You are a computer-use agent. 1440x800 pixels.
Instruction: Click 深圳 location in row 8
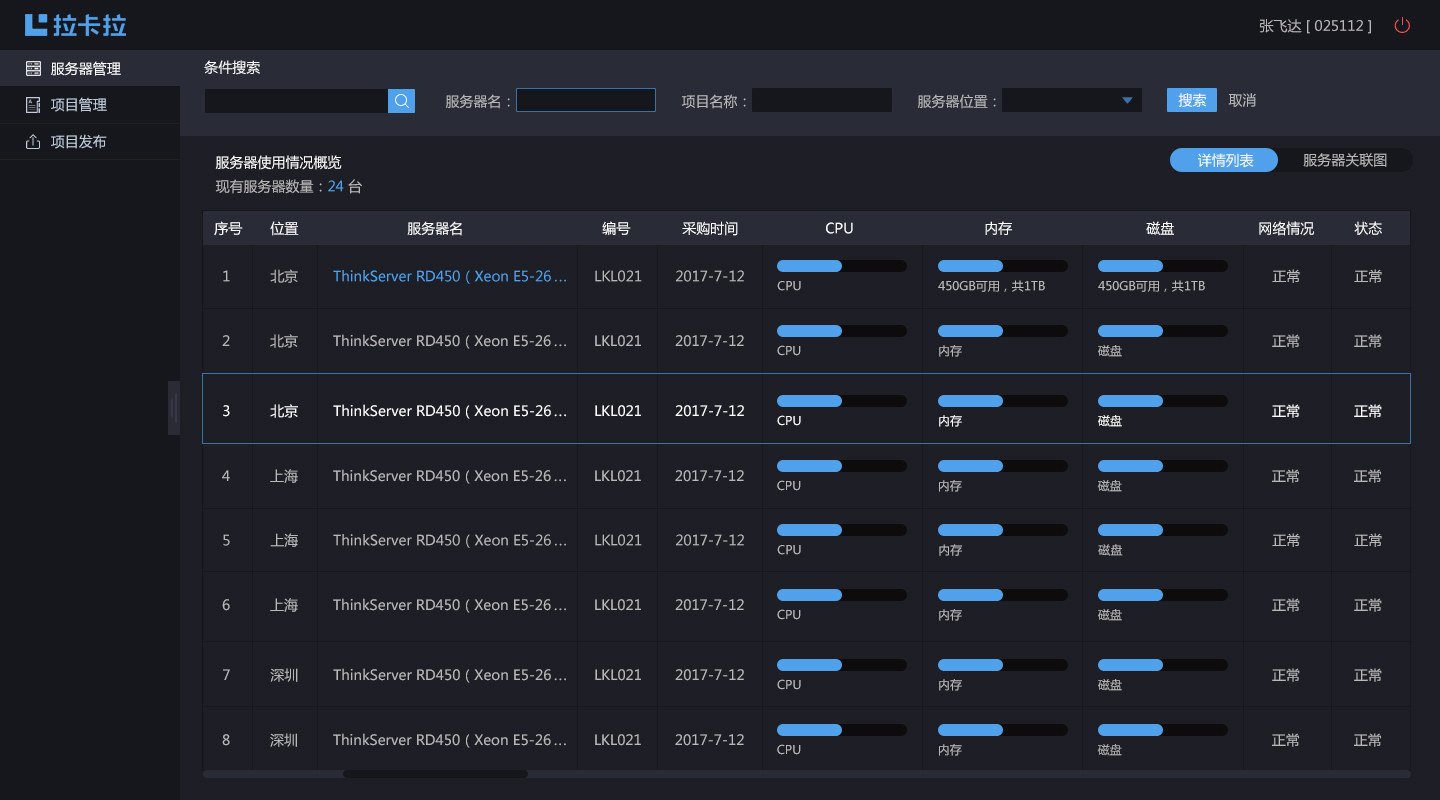pos(284,740)
